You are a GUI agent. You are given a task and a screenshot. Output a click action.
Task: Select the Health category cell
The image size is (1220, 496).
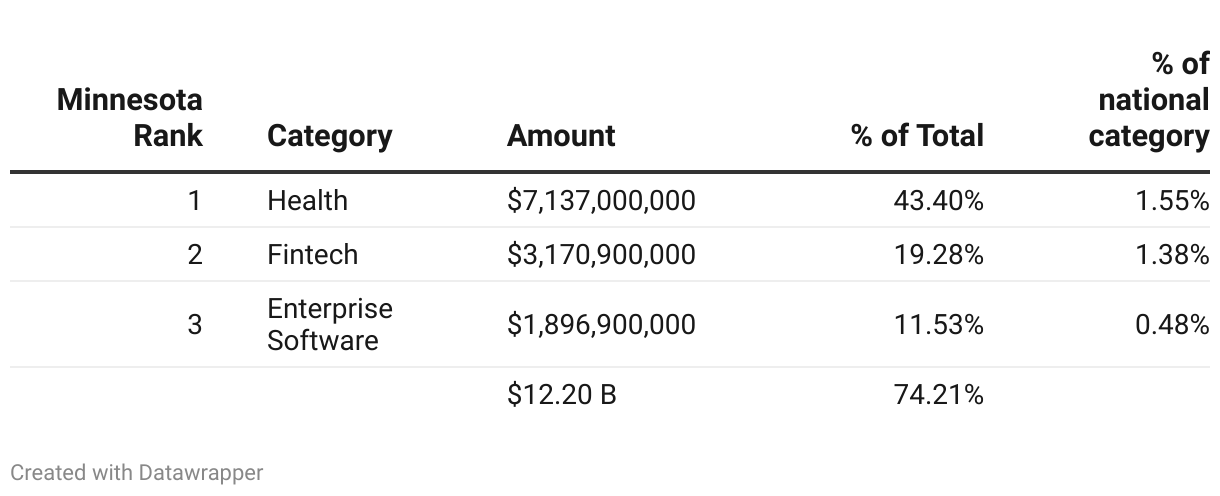click(x=307, y=201)
